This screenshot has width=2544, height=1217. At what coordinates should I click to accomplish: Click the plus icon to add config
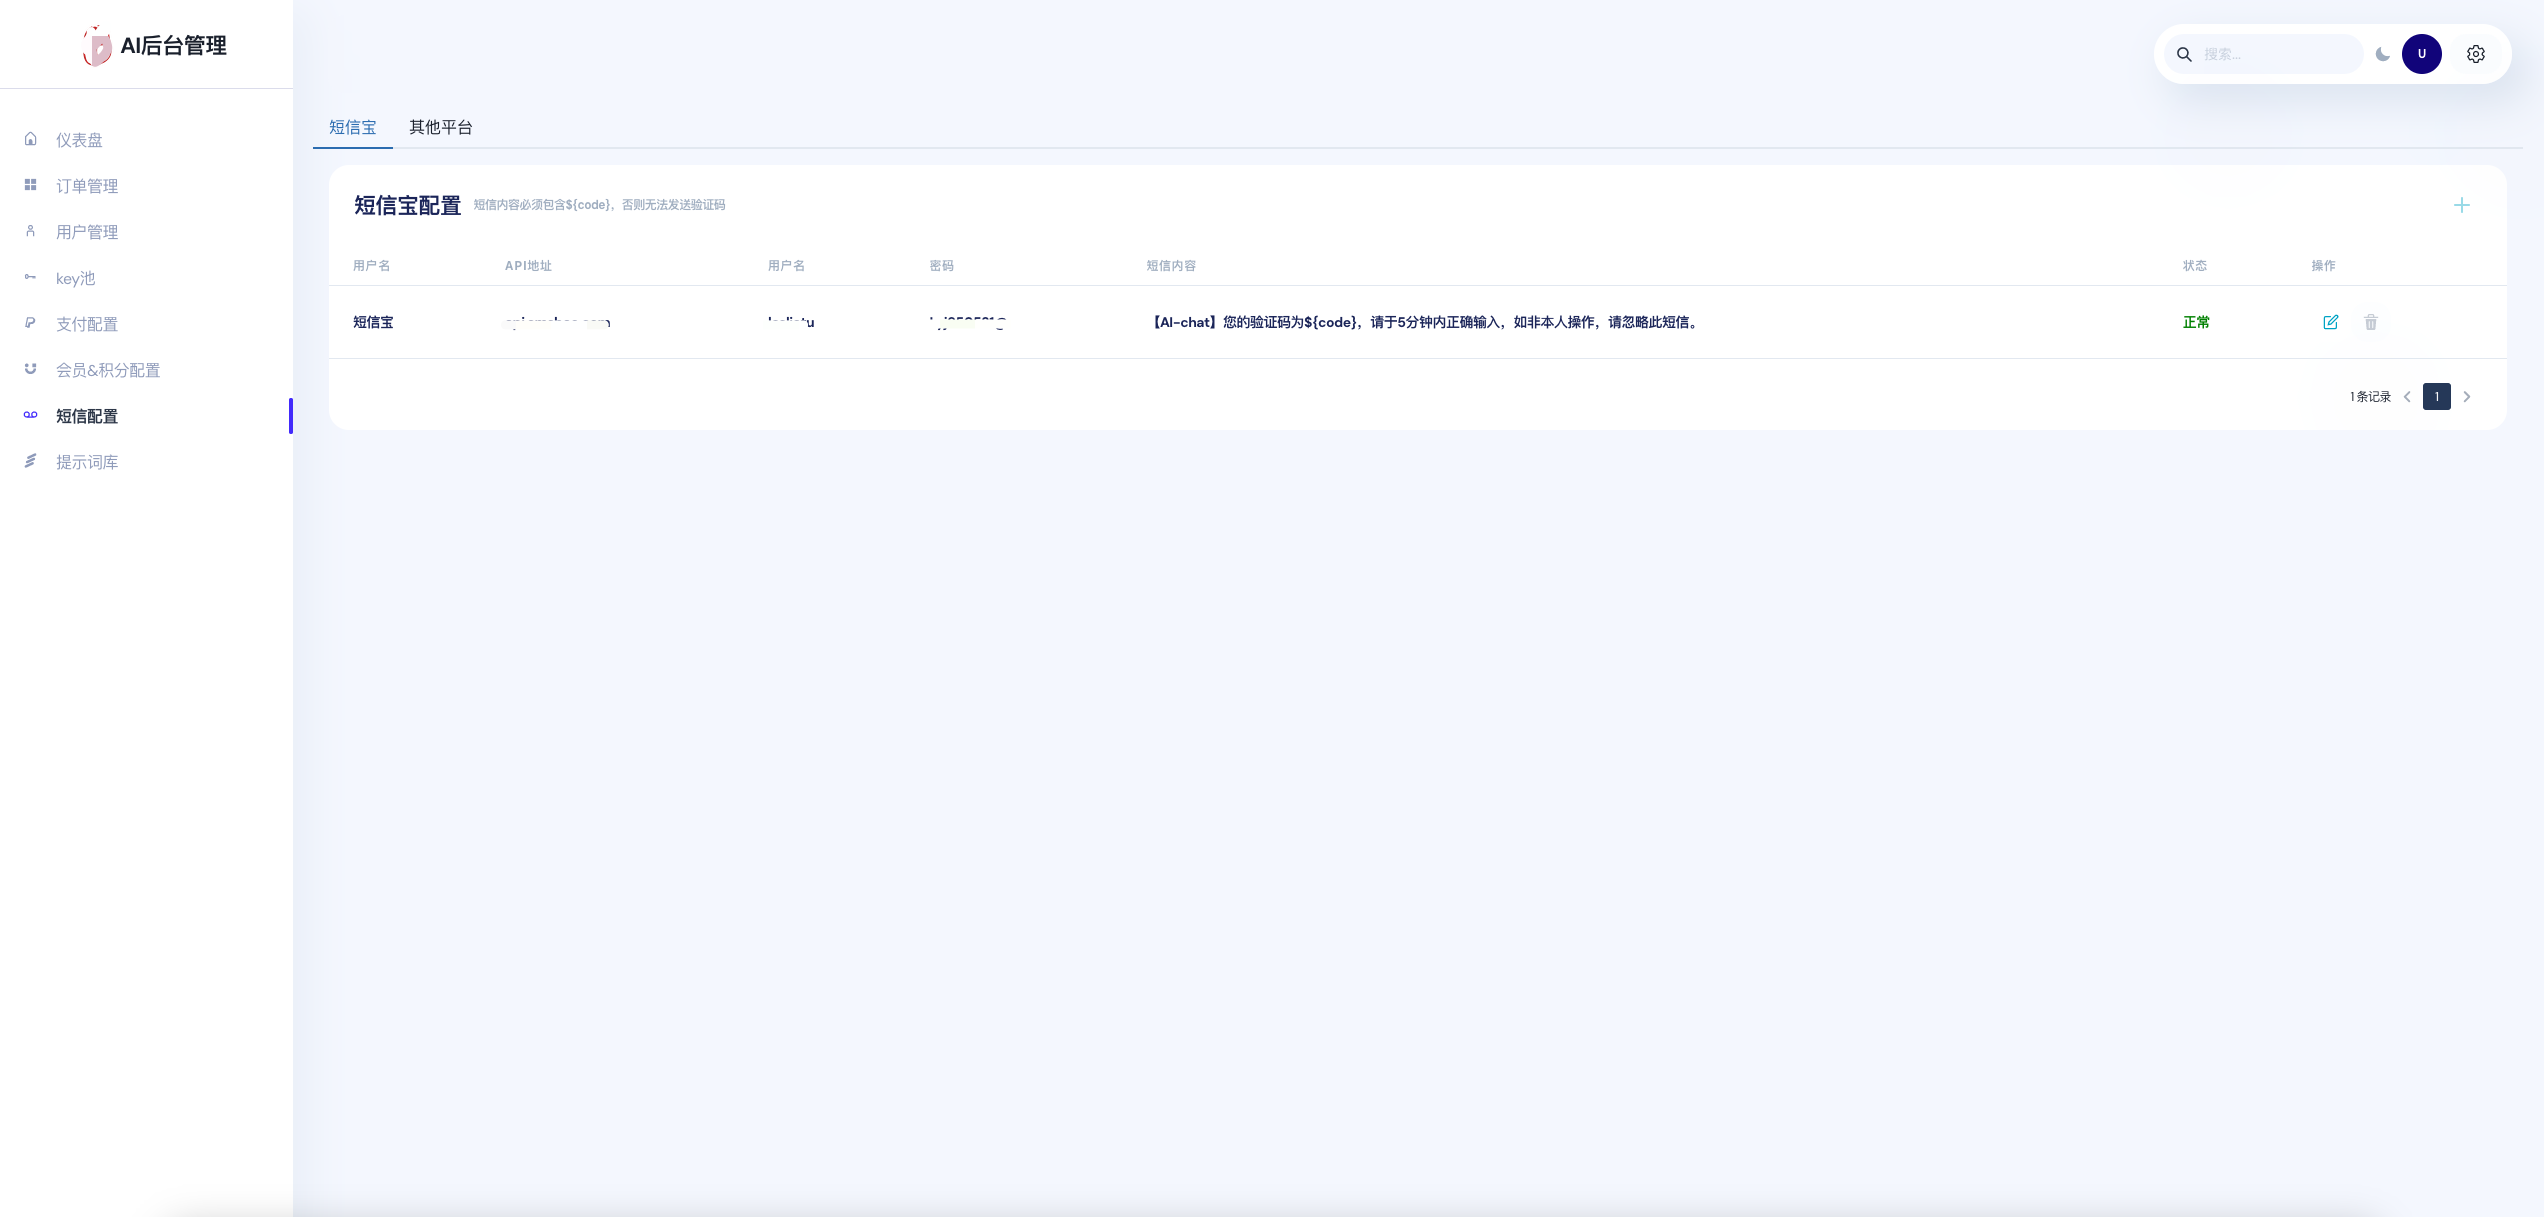[2462, 205]
